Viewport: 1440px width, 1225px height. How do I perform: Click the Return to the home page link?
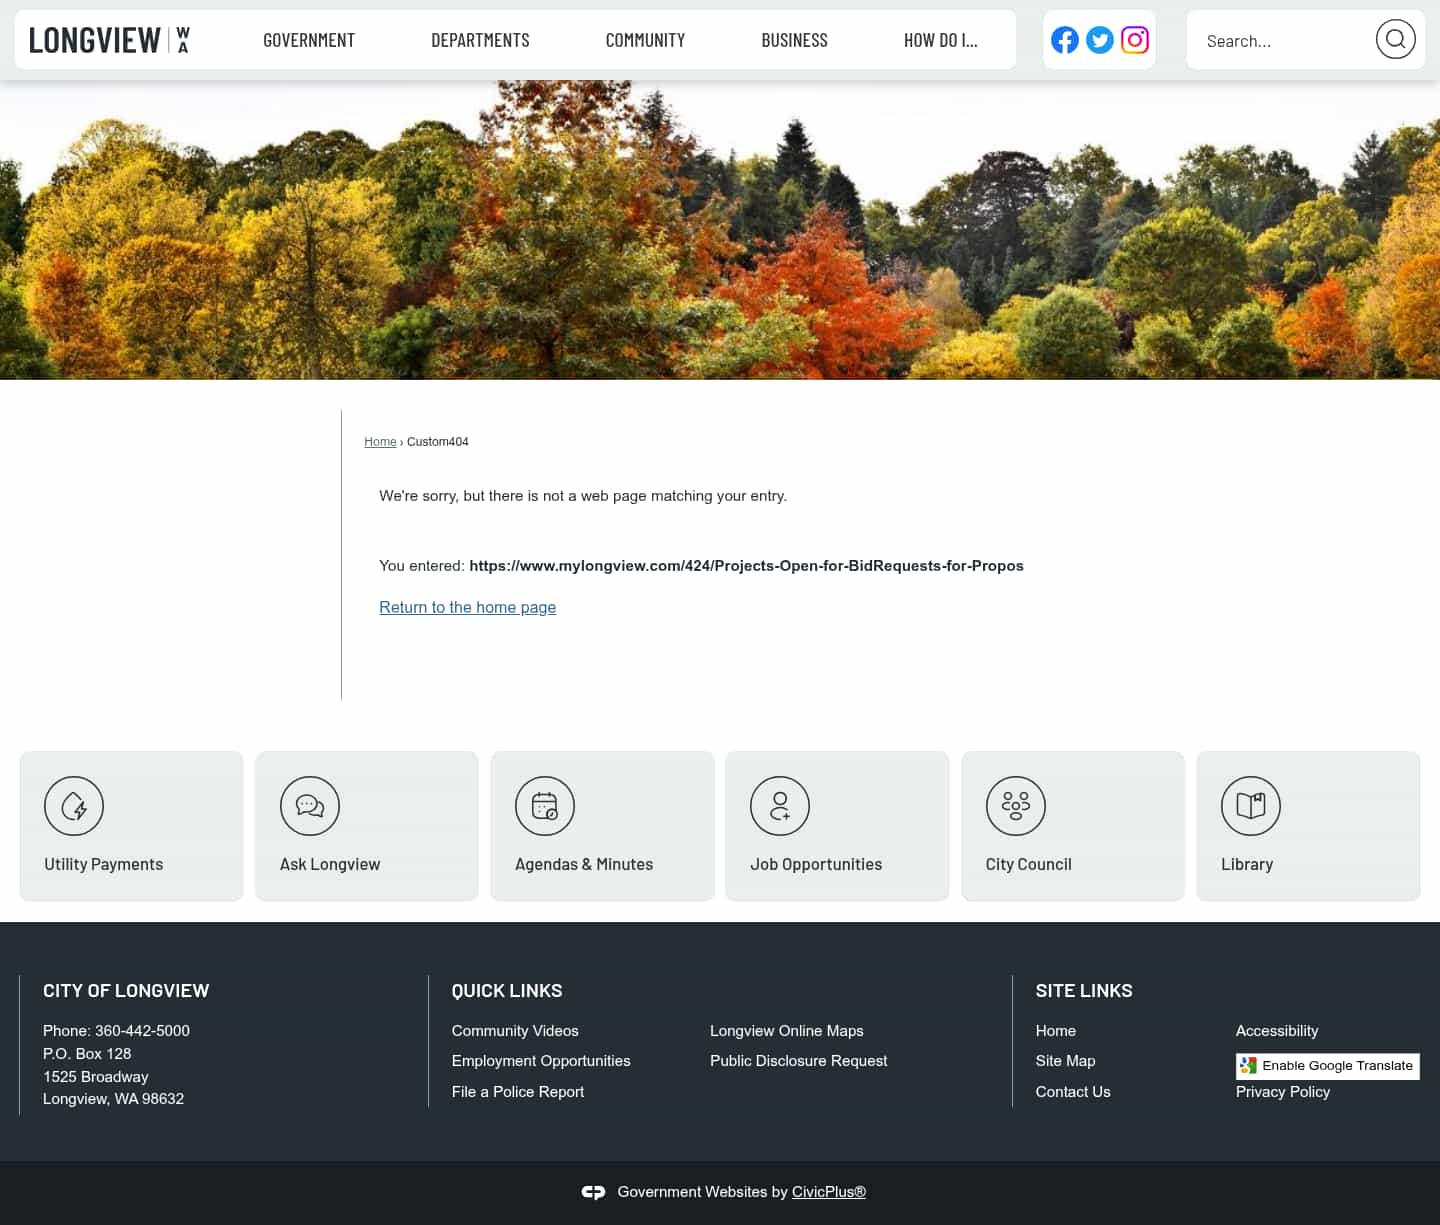click(x=467, y=607)
